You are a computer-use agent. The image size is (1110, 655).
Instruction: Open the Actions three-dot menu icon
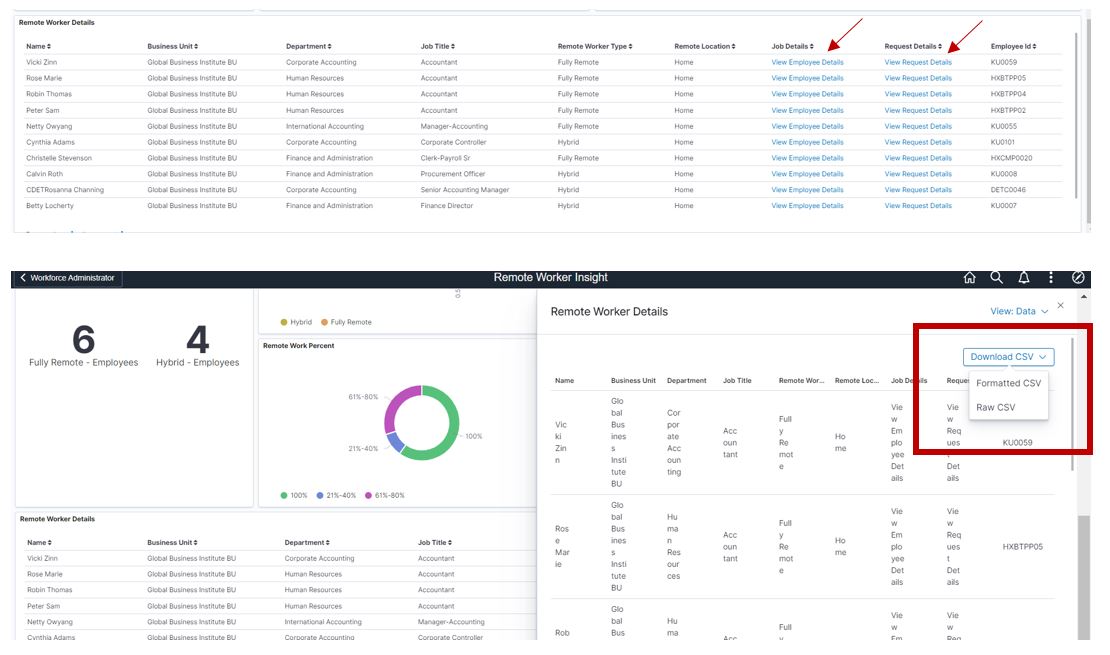[1051, 278]
